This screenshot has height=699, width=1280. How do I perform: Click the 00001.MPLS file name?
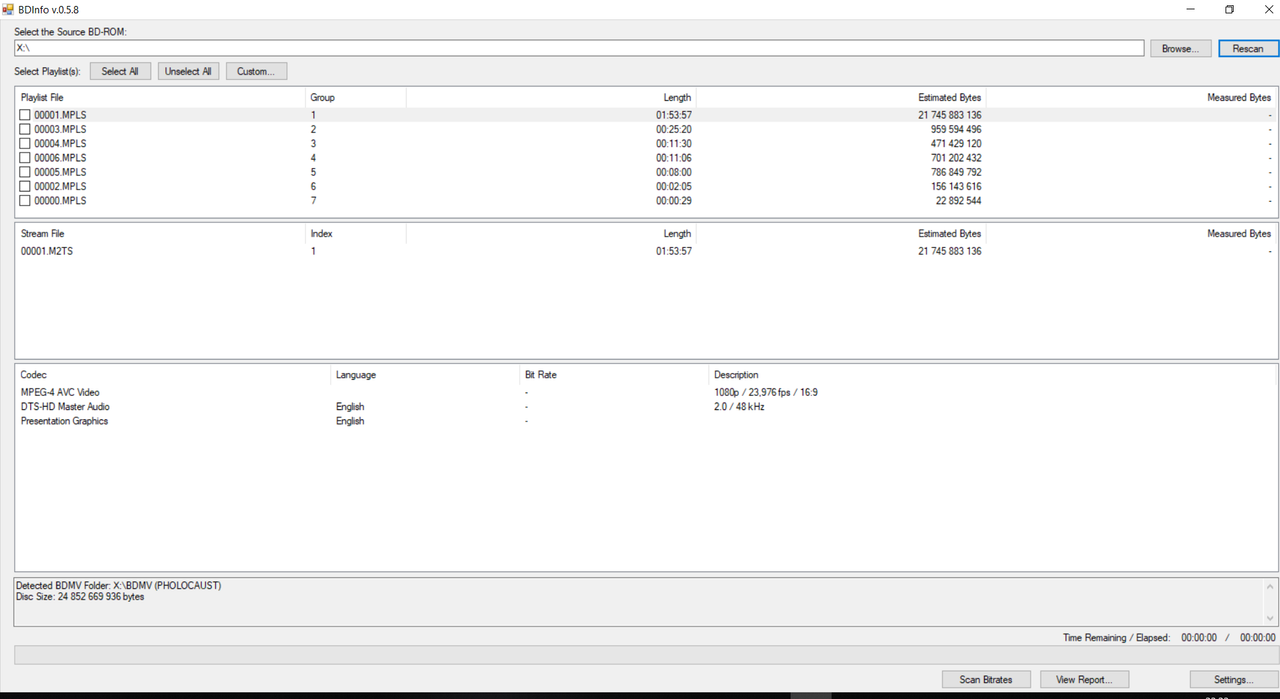point(60,115)
